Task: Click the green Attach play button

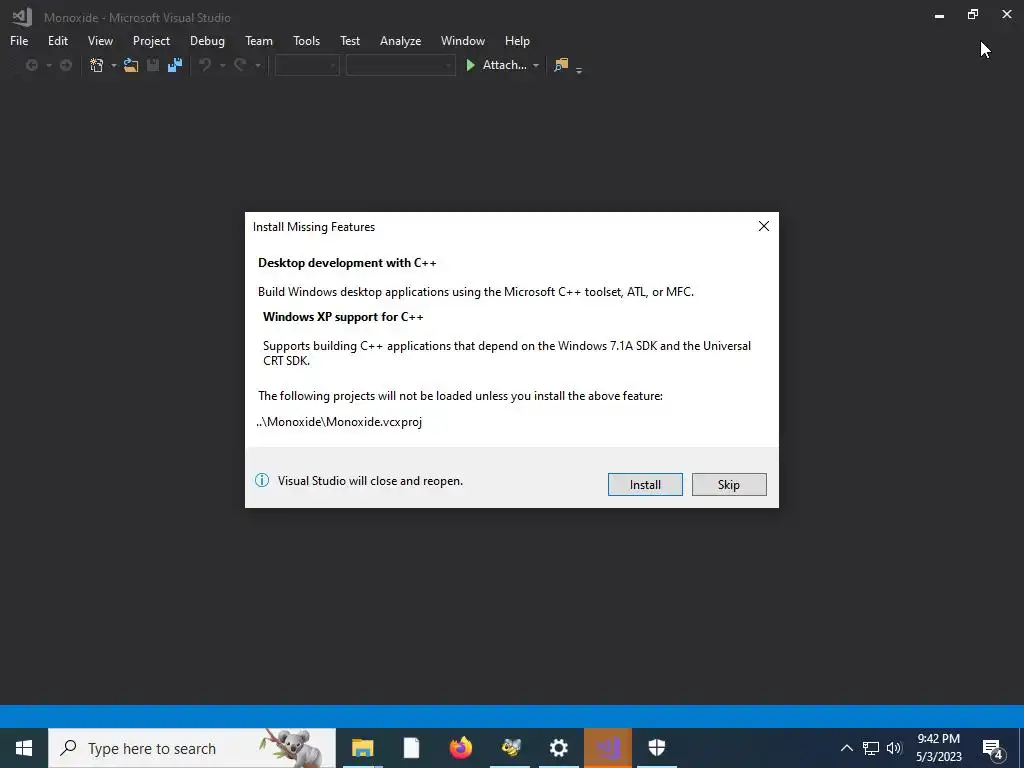Action: [470, 65]
